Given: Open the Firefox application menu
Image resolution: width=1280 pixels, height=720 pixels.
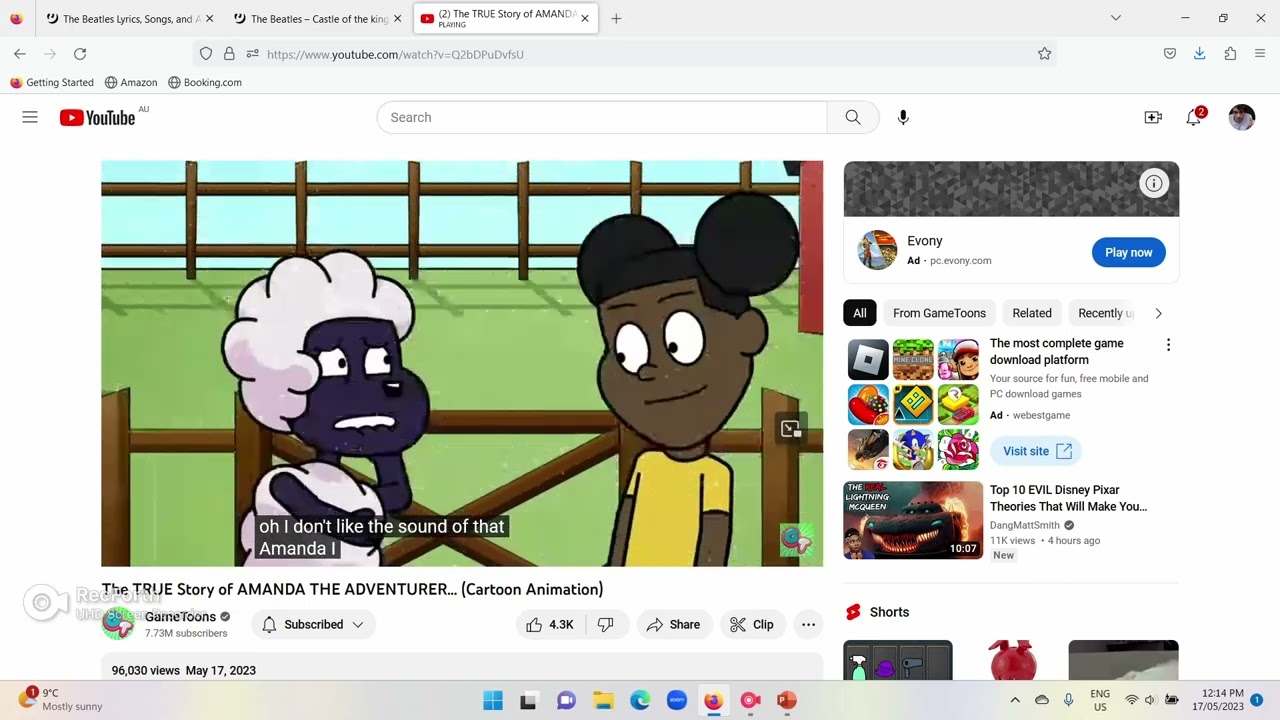Looking at the screenshot, I should coord(1260,54).
